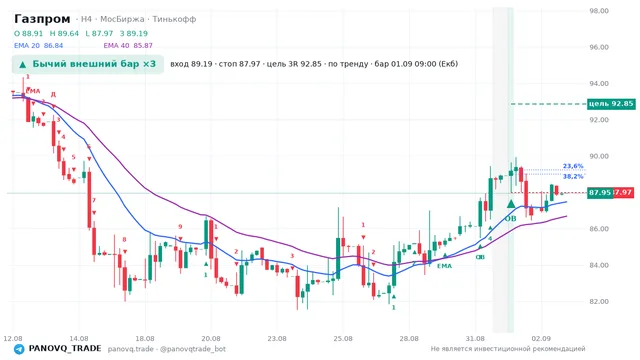Click the 'цель 92.85' target price label
This screenshot has width=640, height=360.
click(611, 104)
